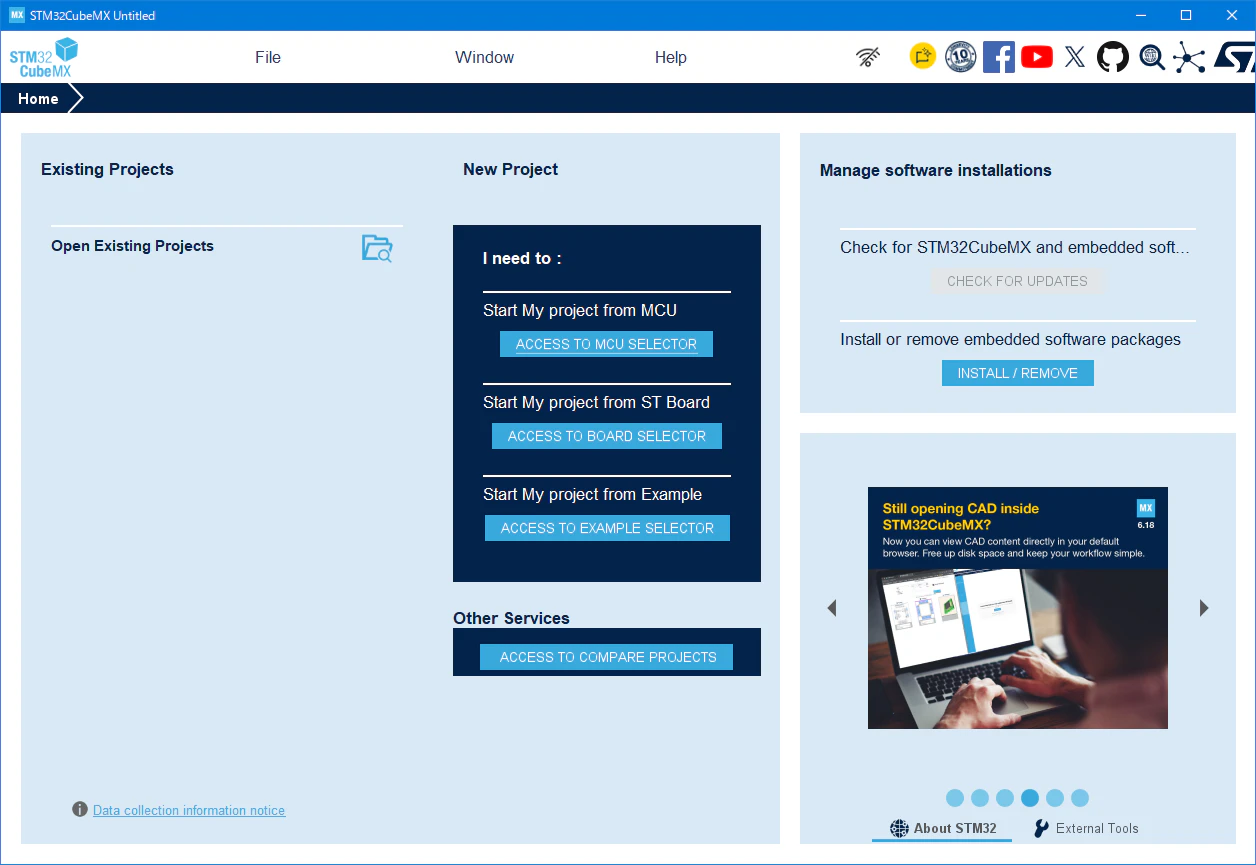Open the Window menu
This screenshot has height=865, width=1256.
coord(484,57)
